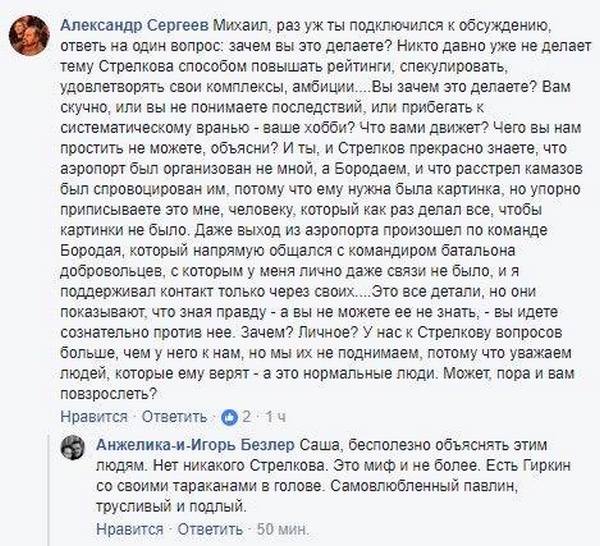Like Безлер's reply using Нравится

(x=130, y=529)
